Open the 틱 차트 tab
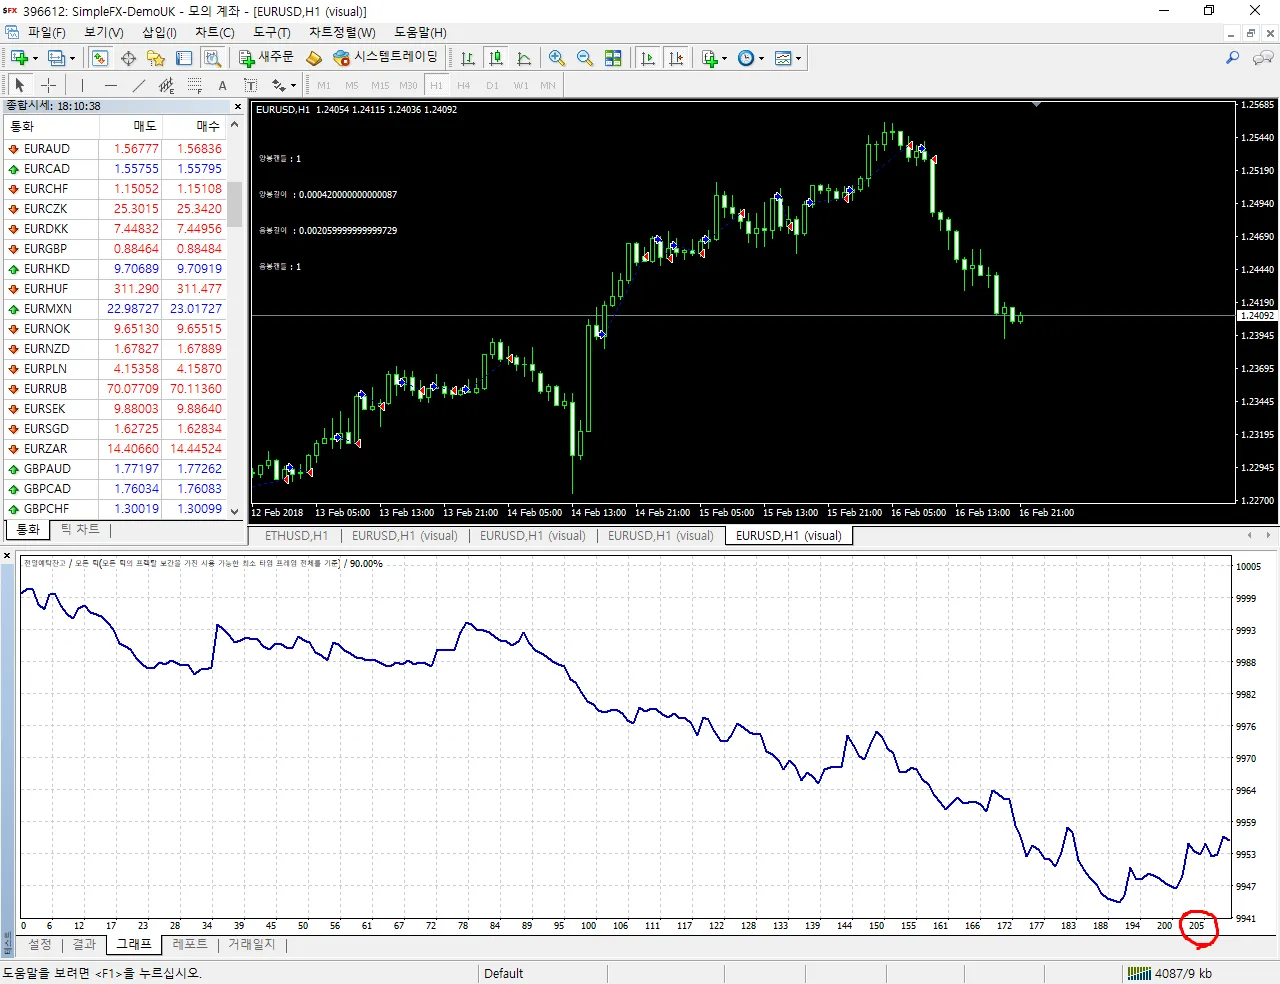Image resolution: width=1280 pixels, height=984 pixels. coord(80,529)
